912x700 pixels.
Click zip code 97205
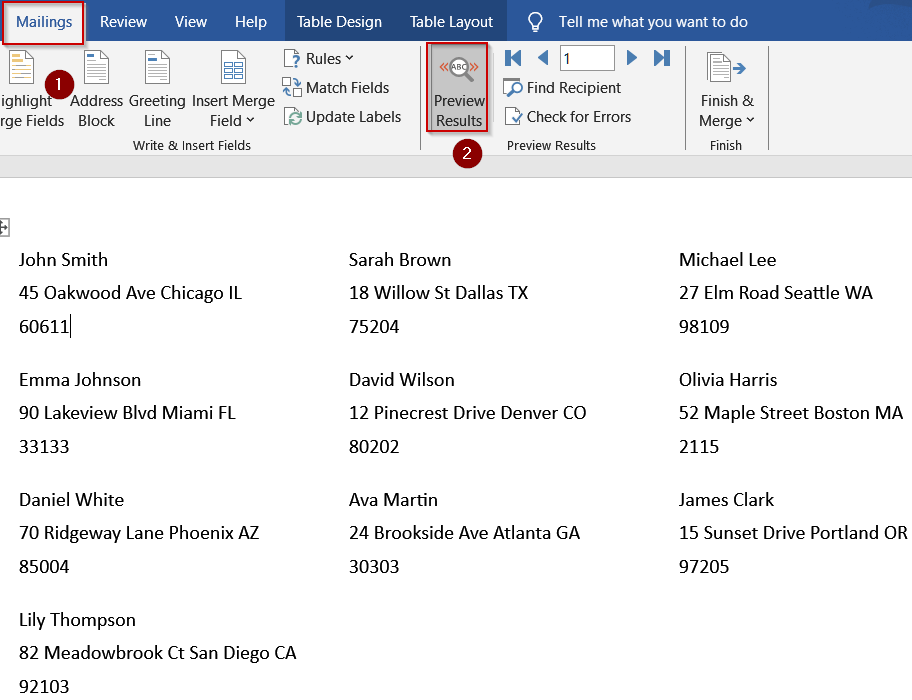pyautogui.click(x=704, y=567)
